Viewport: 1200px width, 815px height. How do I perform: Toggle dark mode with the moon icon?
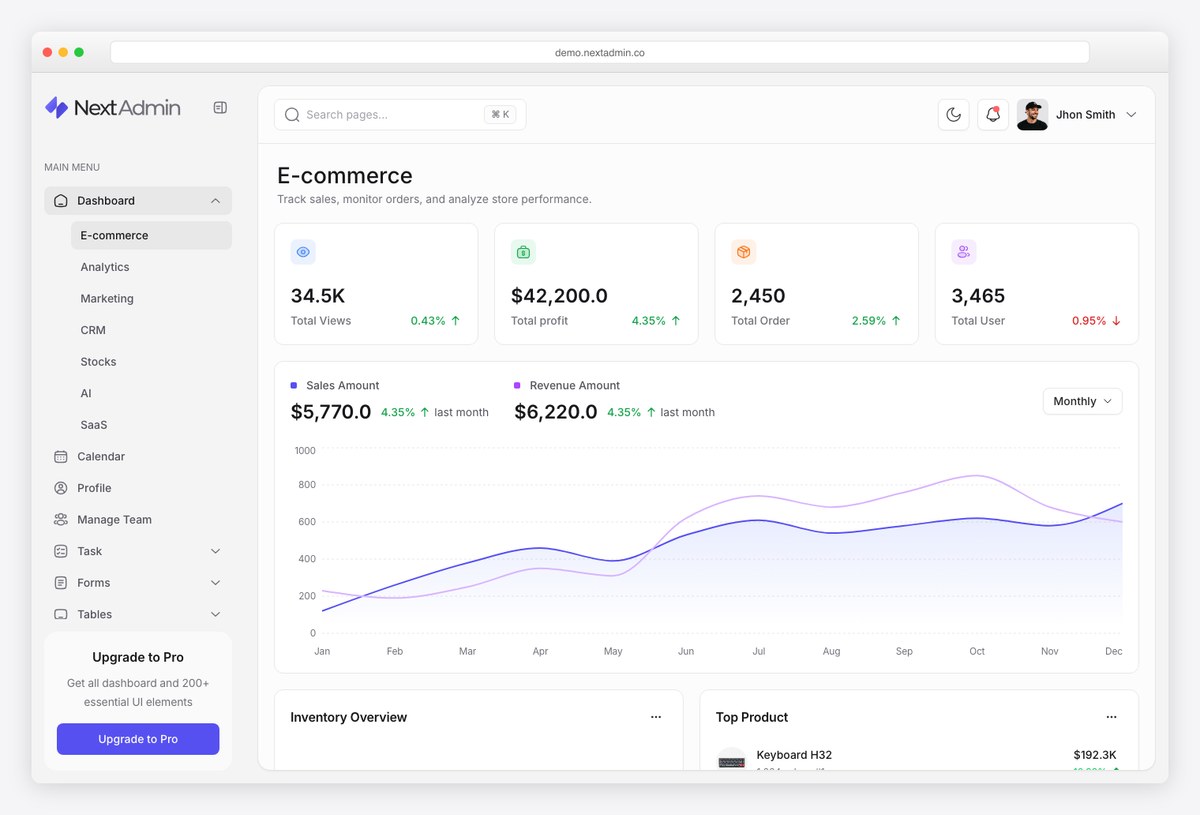coord(954,115)
